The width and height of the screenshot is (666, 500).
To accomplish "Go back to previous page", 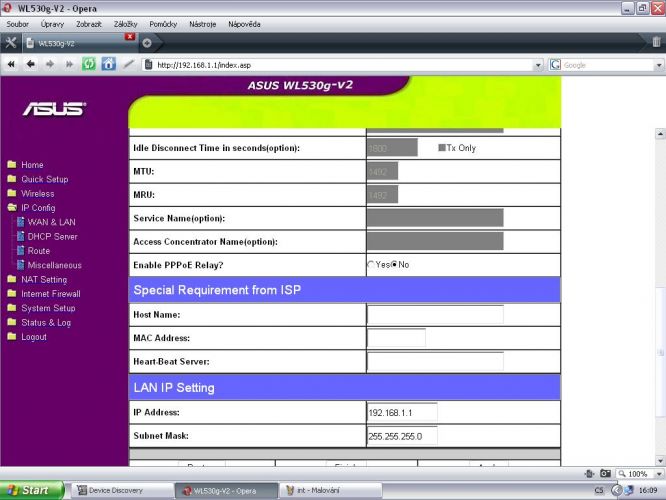I will (31, 65).
